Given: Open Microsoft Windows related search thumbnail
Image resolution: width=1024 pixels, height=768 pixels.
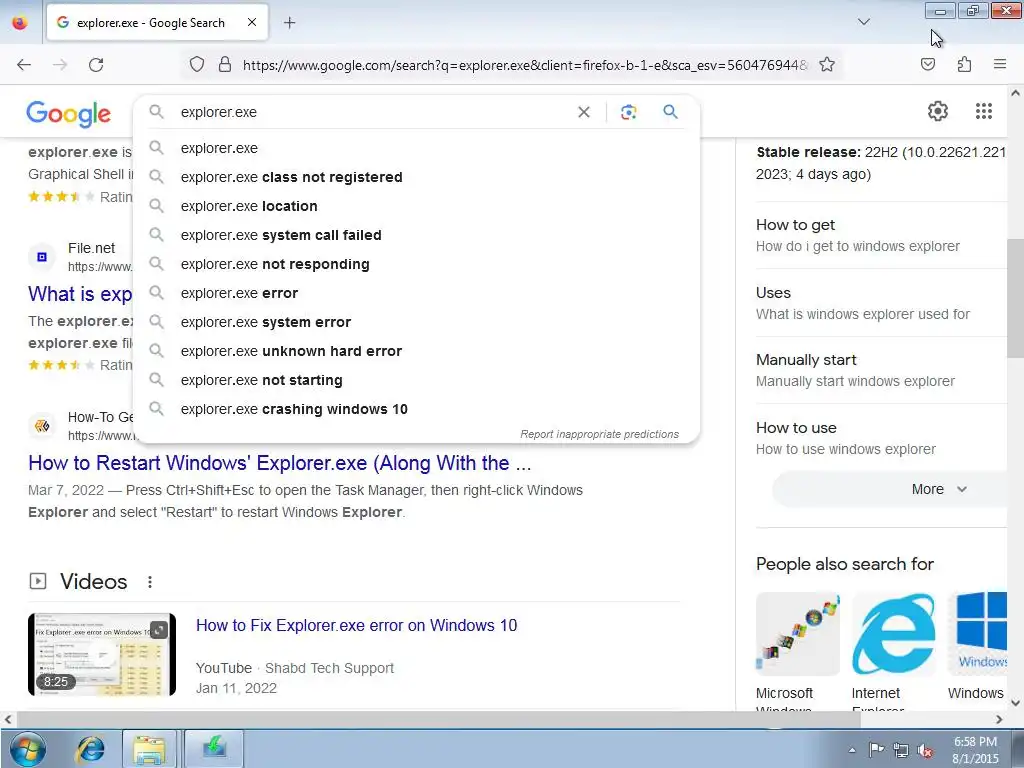Looking at the screenshot, I should pyautogui.click(x=797, y=634).
